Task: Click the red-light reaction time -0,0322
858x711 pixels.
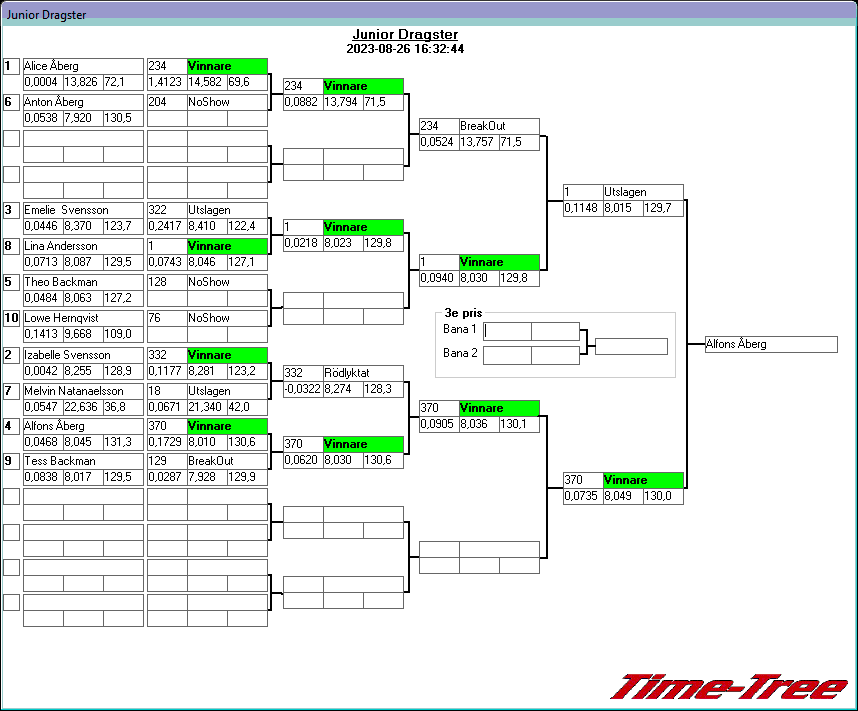Action: pyautogui.click(x=303, y=389)
